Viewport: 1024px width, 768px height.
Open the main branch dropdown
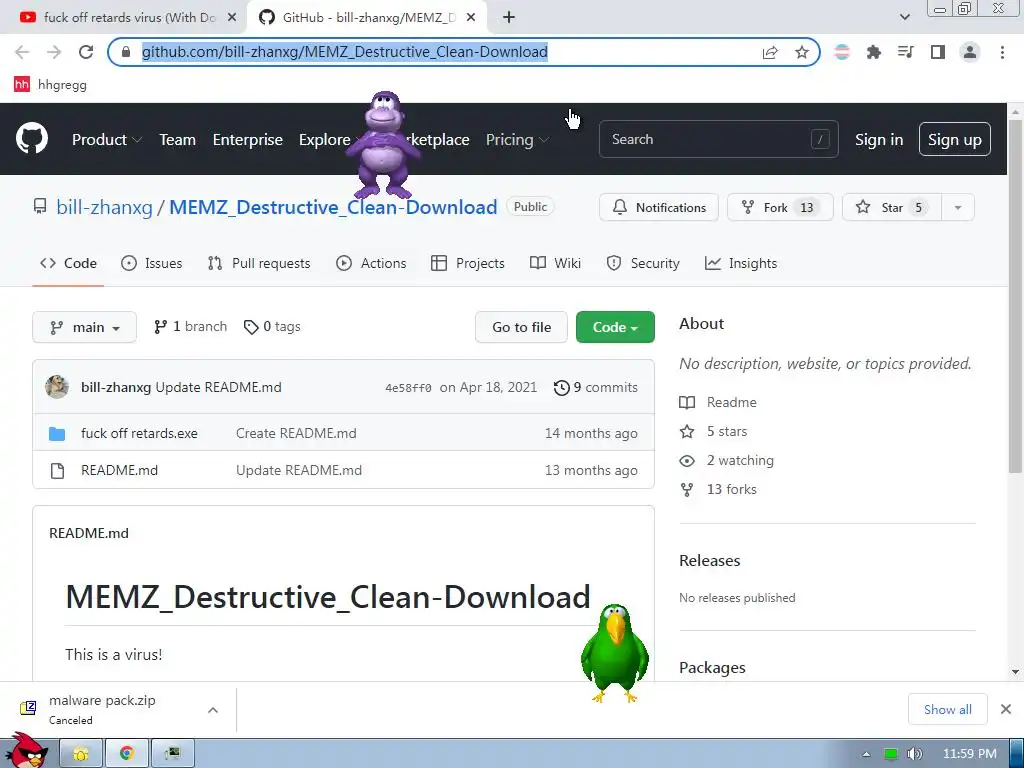(x=84, y=327)
